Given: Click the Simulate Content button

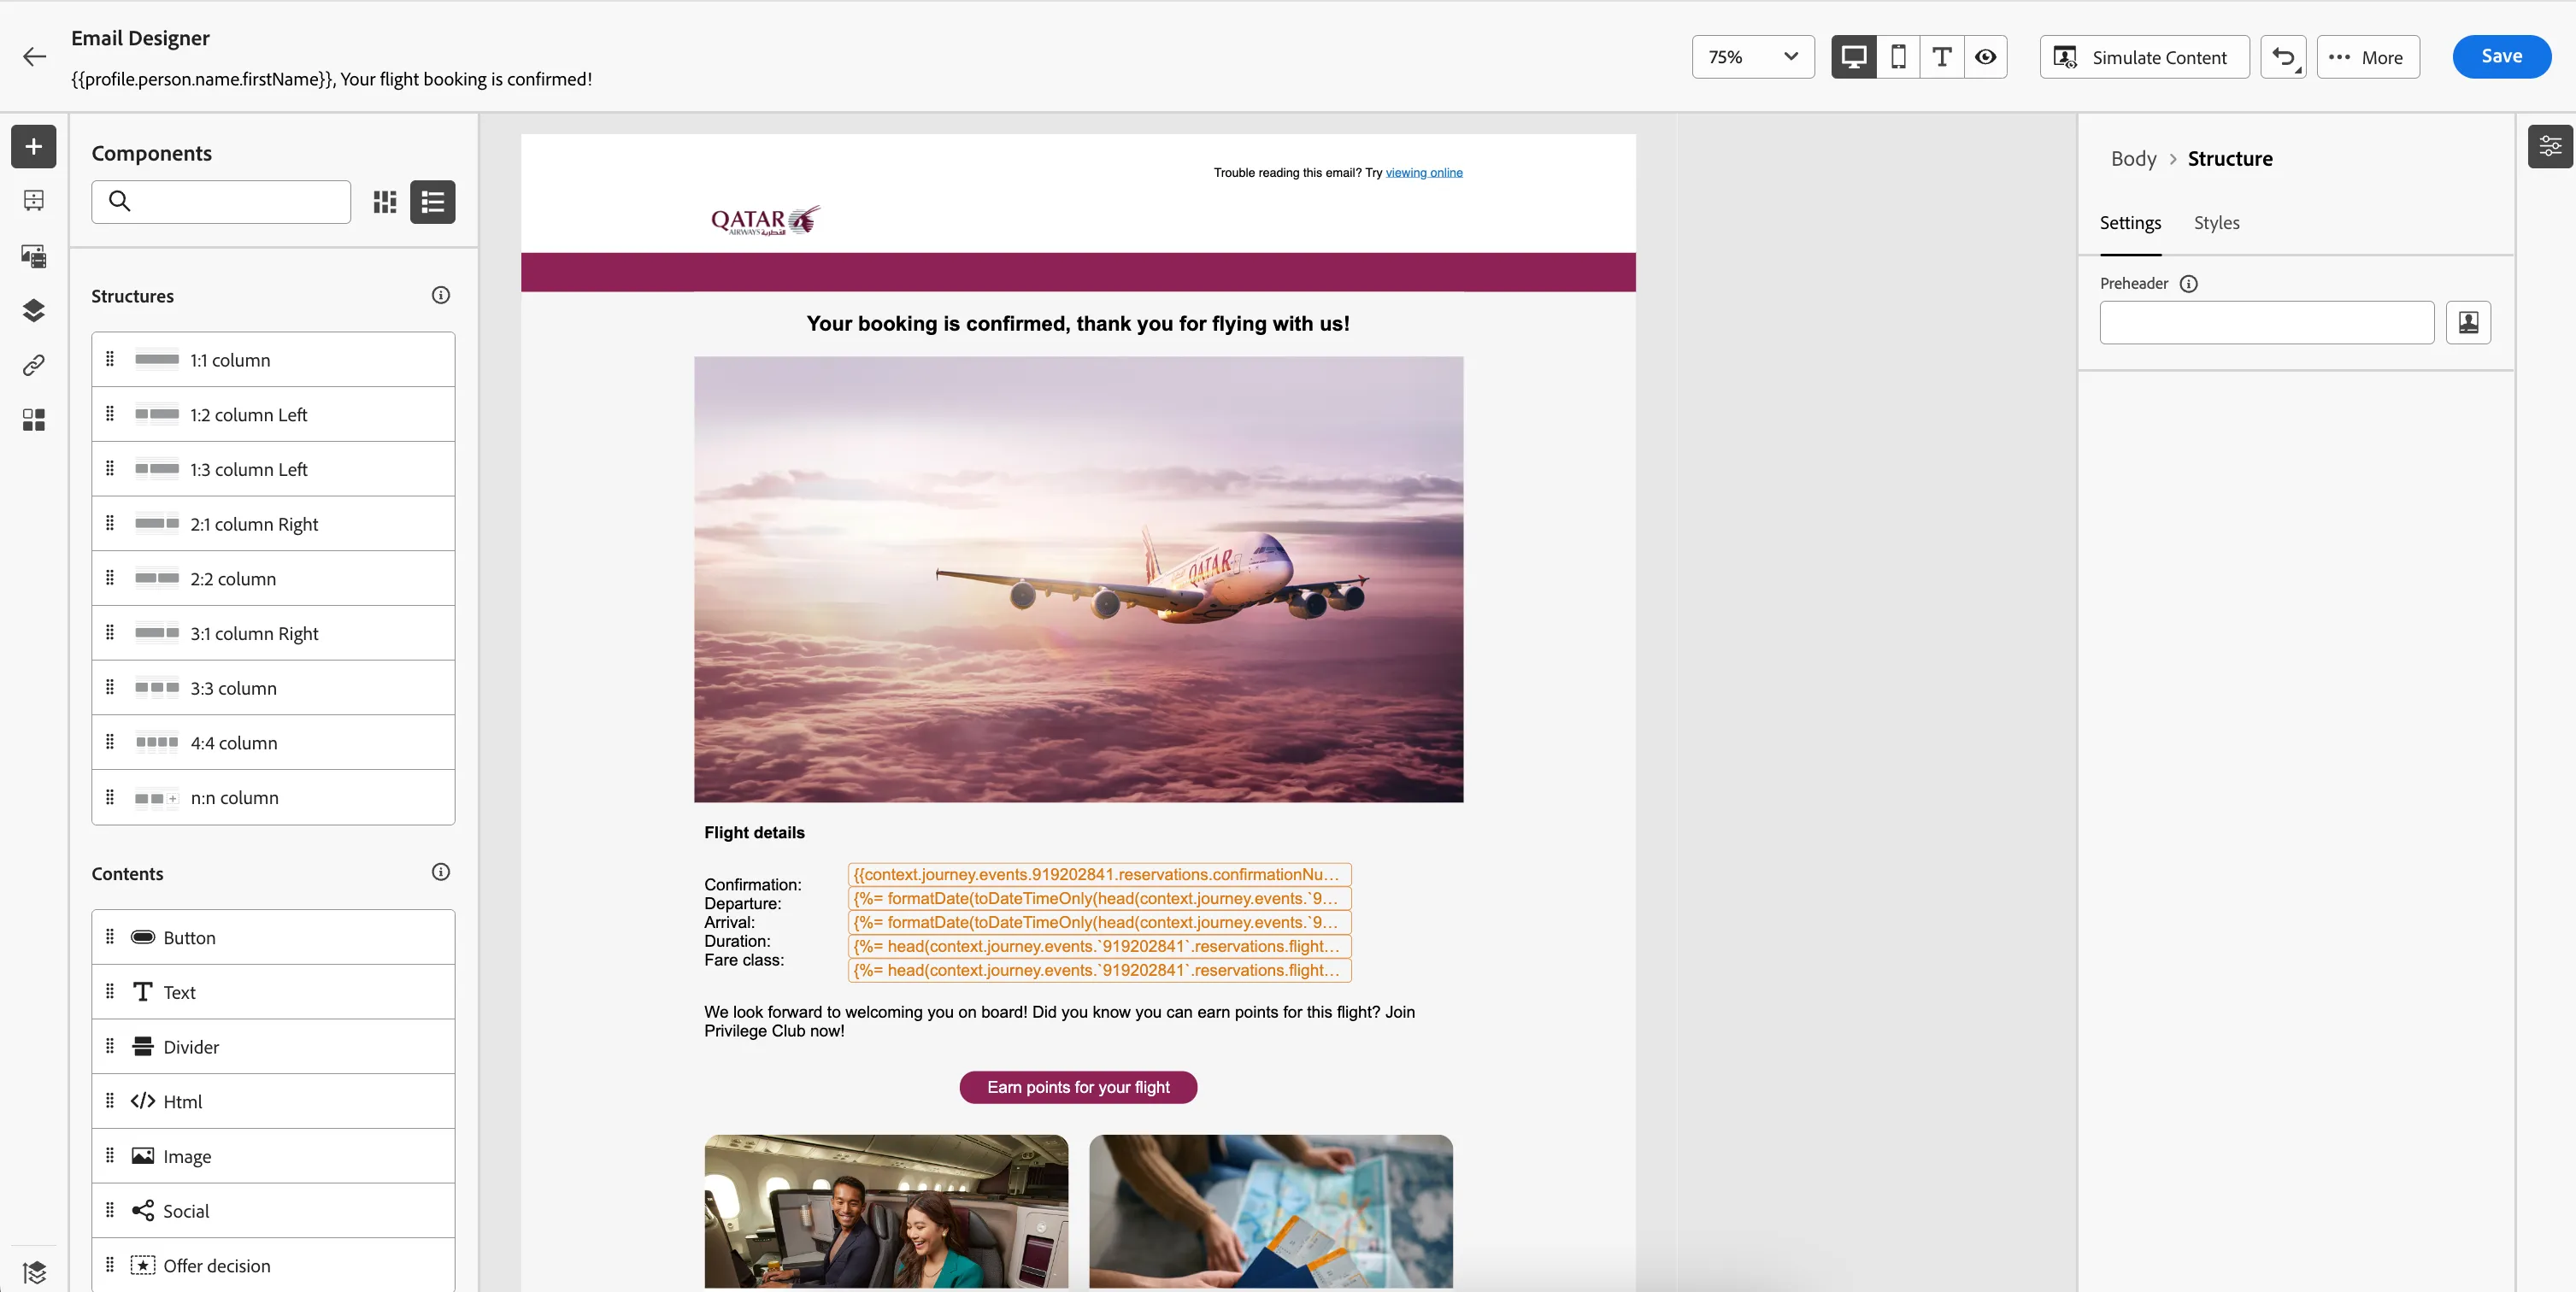Looking at the screenshot, I should click(2144, 57).
